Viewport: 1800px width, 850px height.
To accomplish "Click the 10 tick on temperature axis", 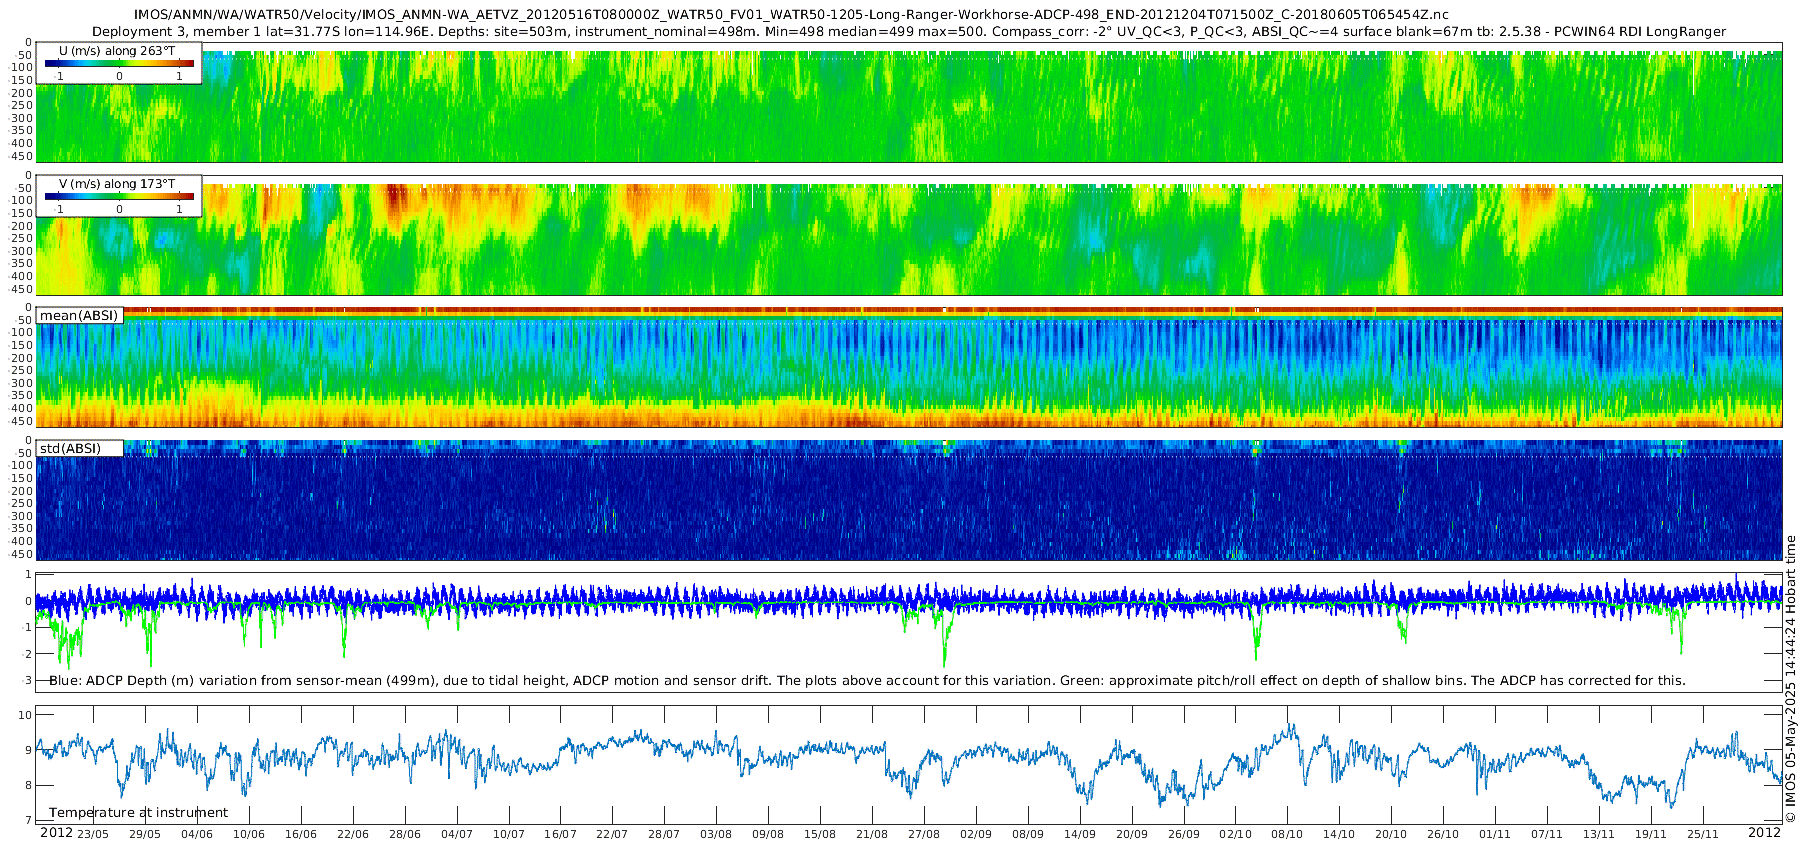I will [25, 715].
